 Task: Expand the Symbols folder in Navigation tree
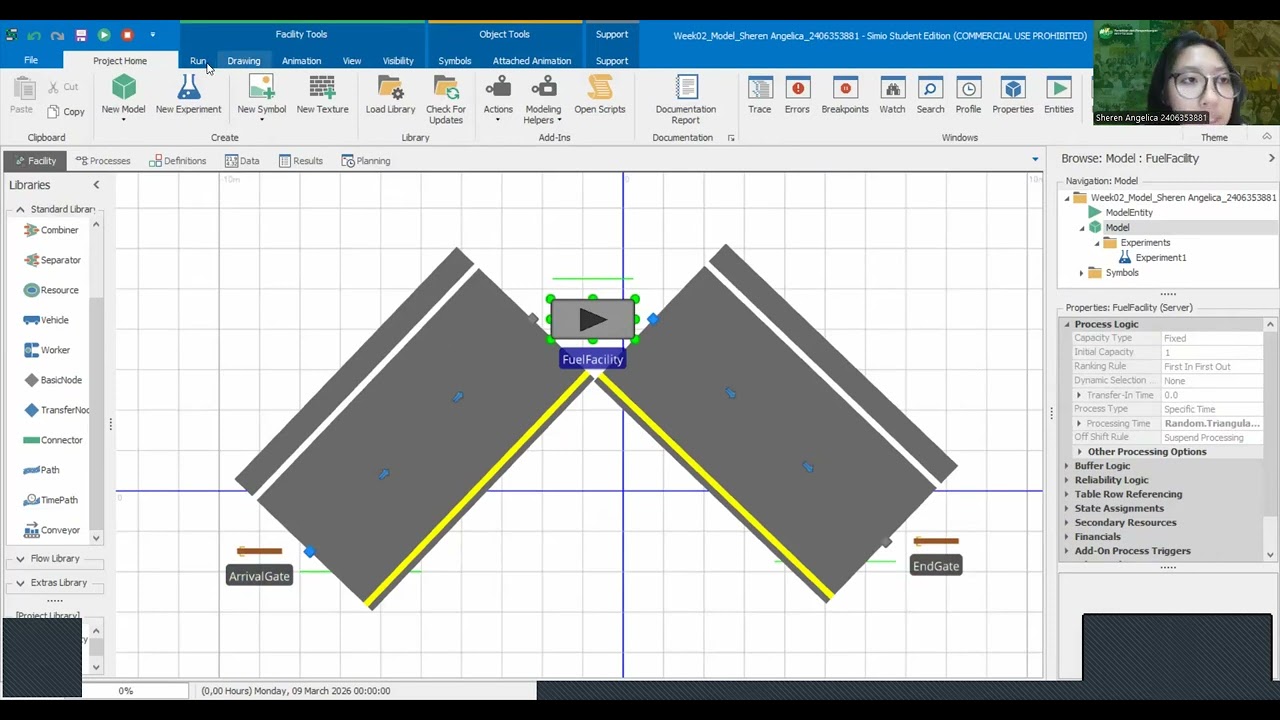1081,273
